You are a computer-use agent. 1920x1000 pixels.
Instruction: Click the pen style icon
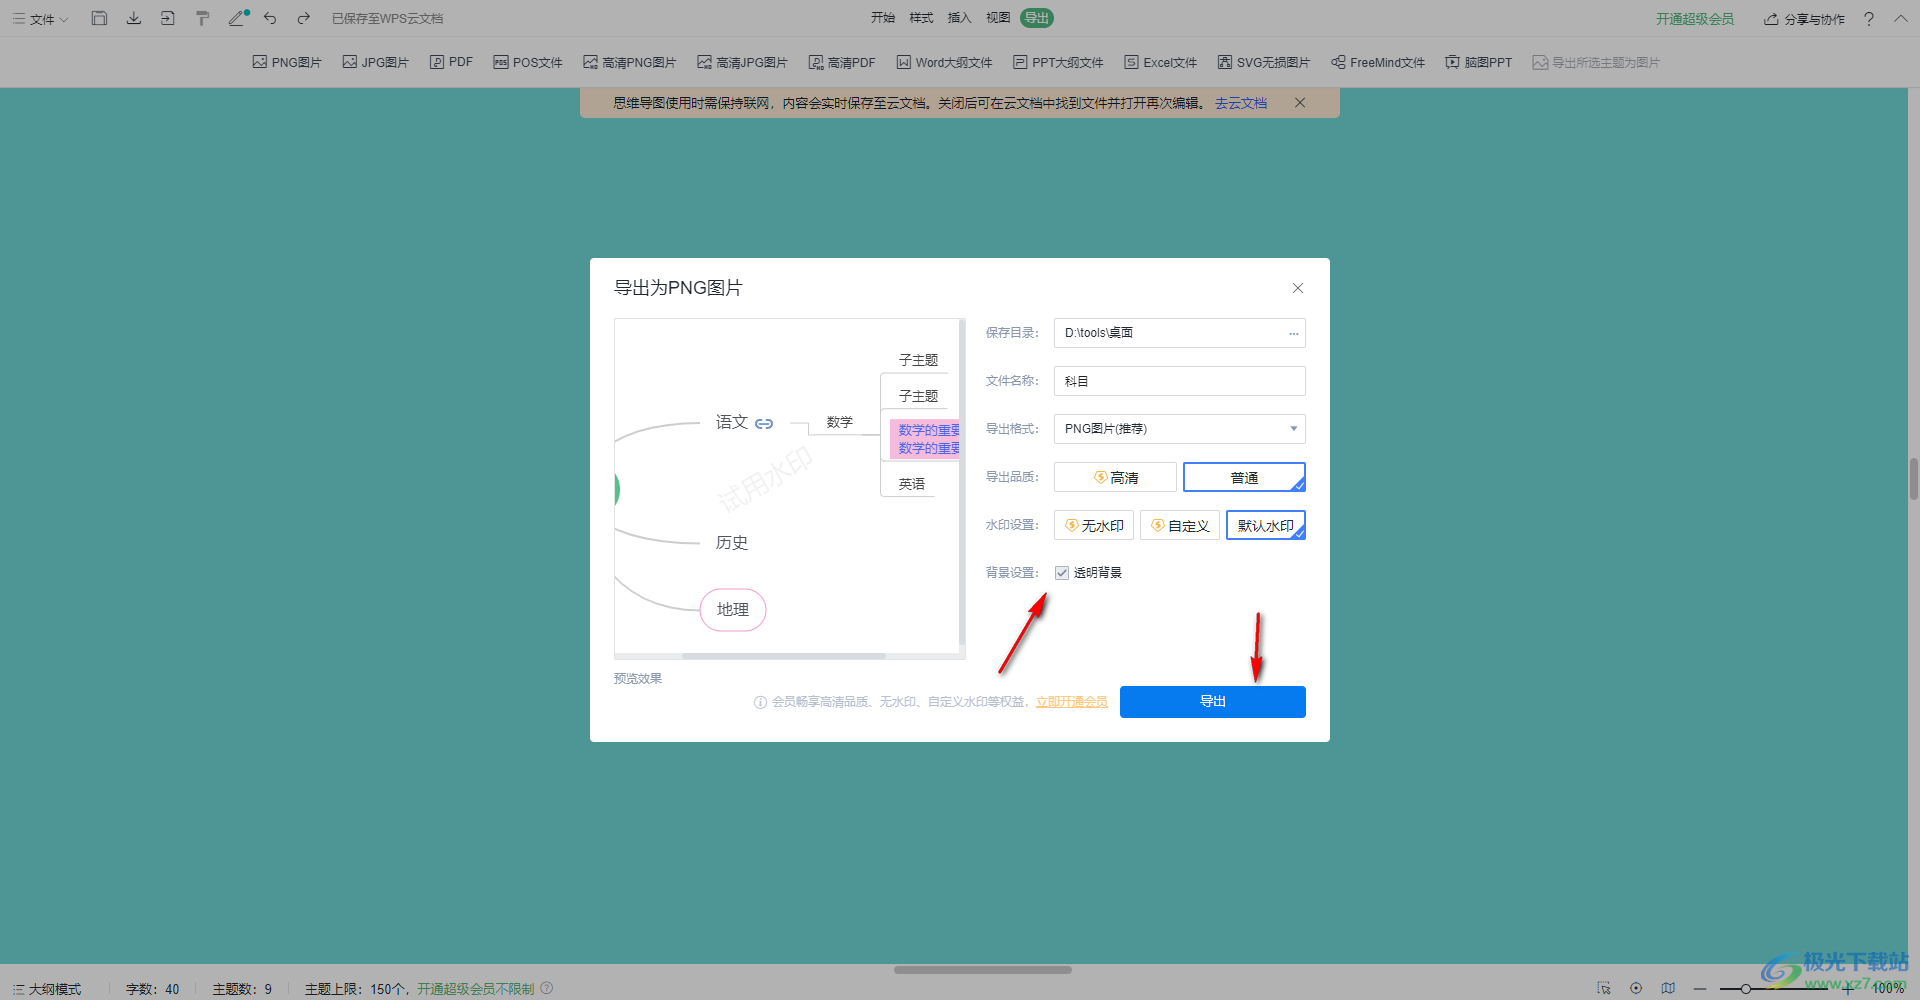click(238, 18)
